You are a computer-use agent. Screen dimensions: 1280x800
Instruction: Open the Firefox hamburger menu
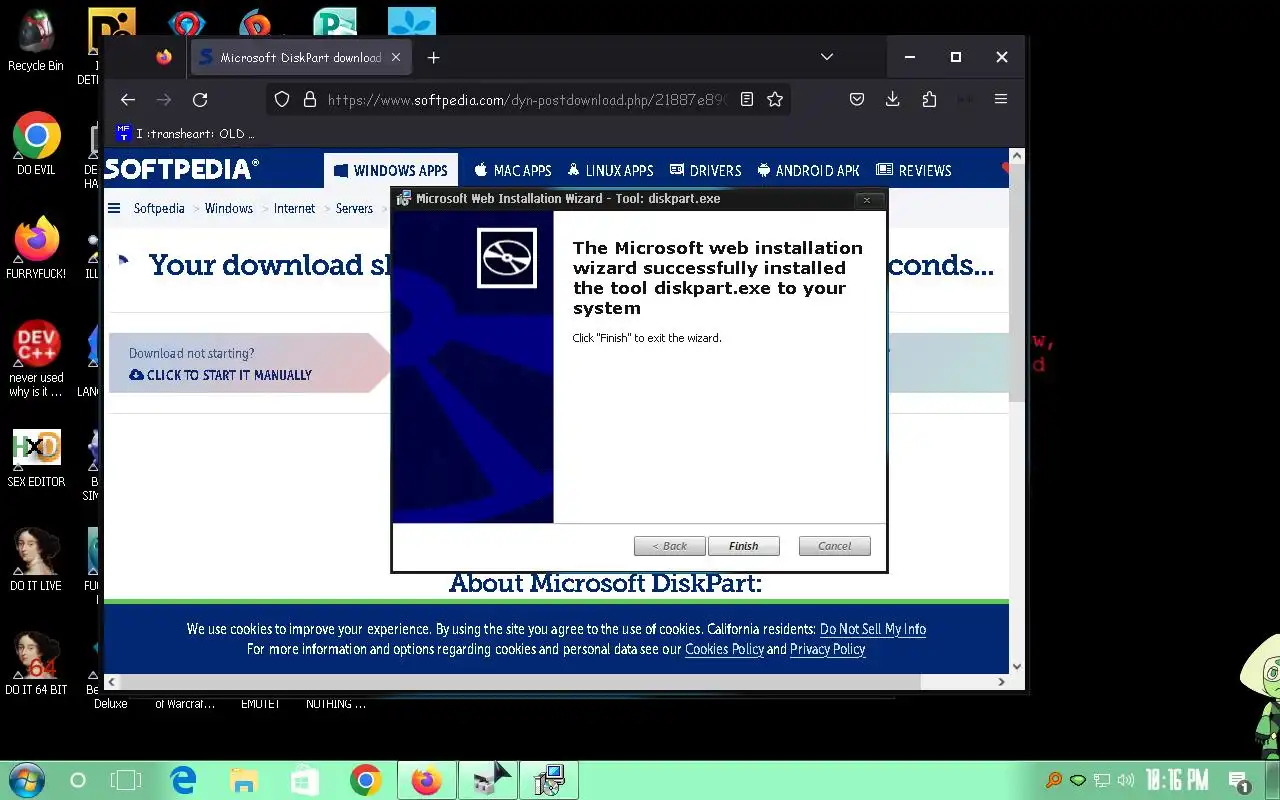click(x=1001, y=99)
